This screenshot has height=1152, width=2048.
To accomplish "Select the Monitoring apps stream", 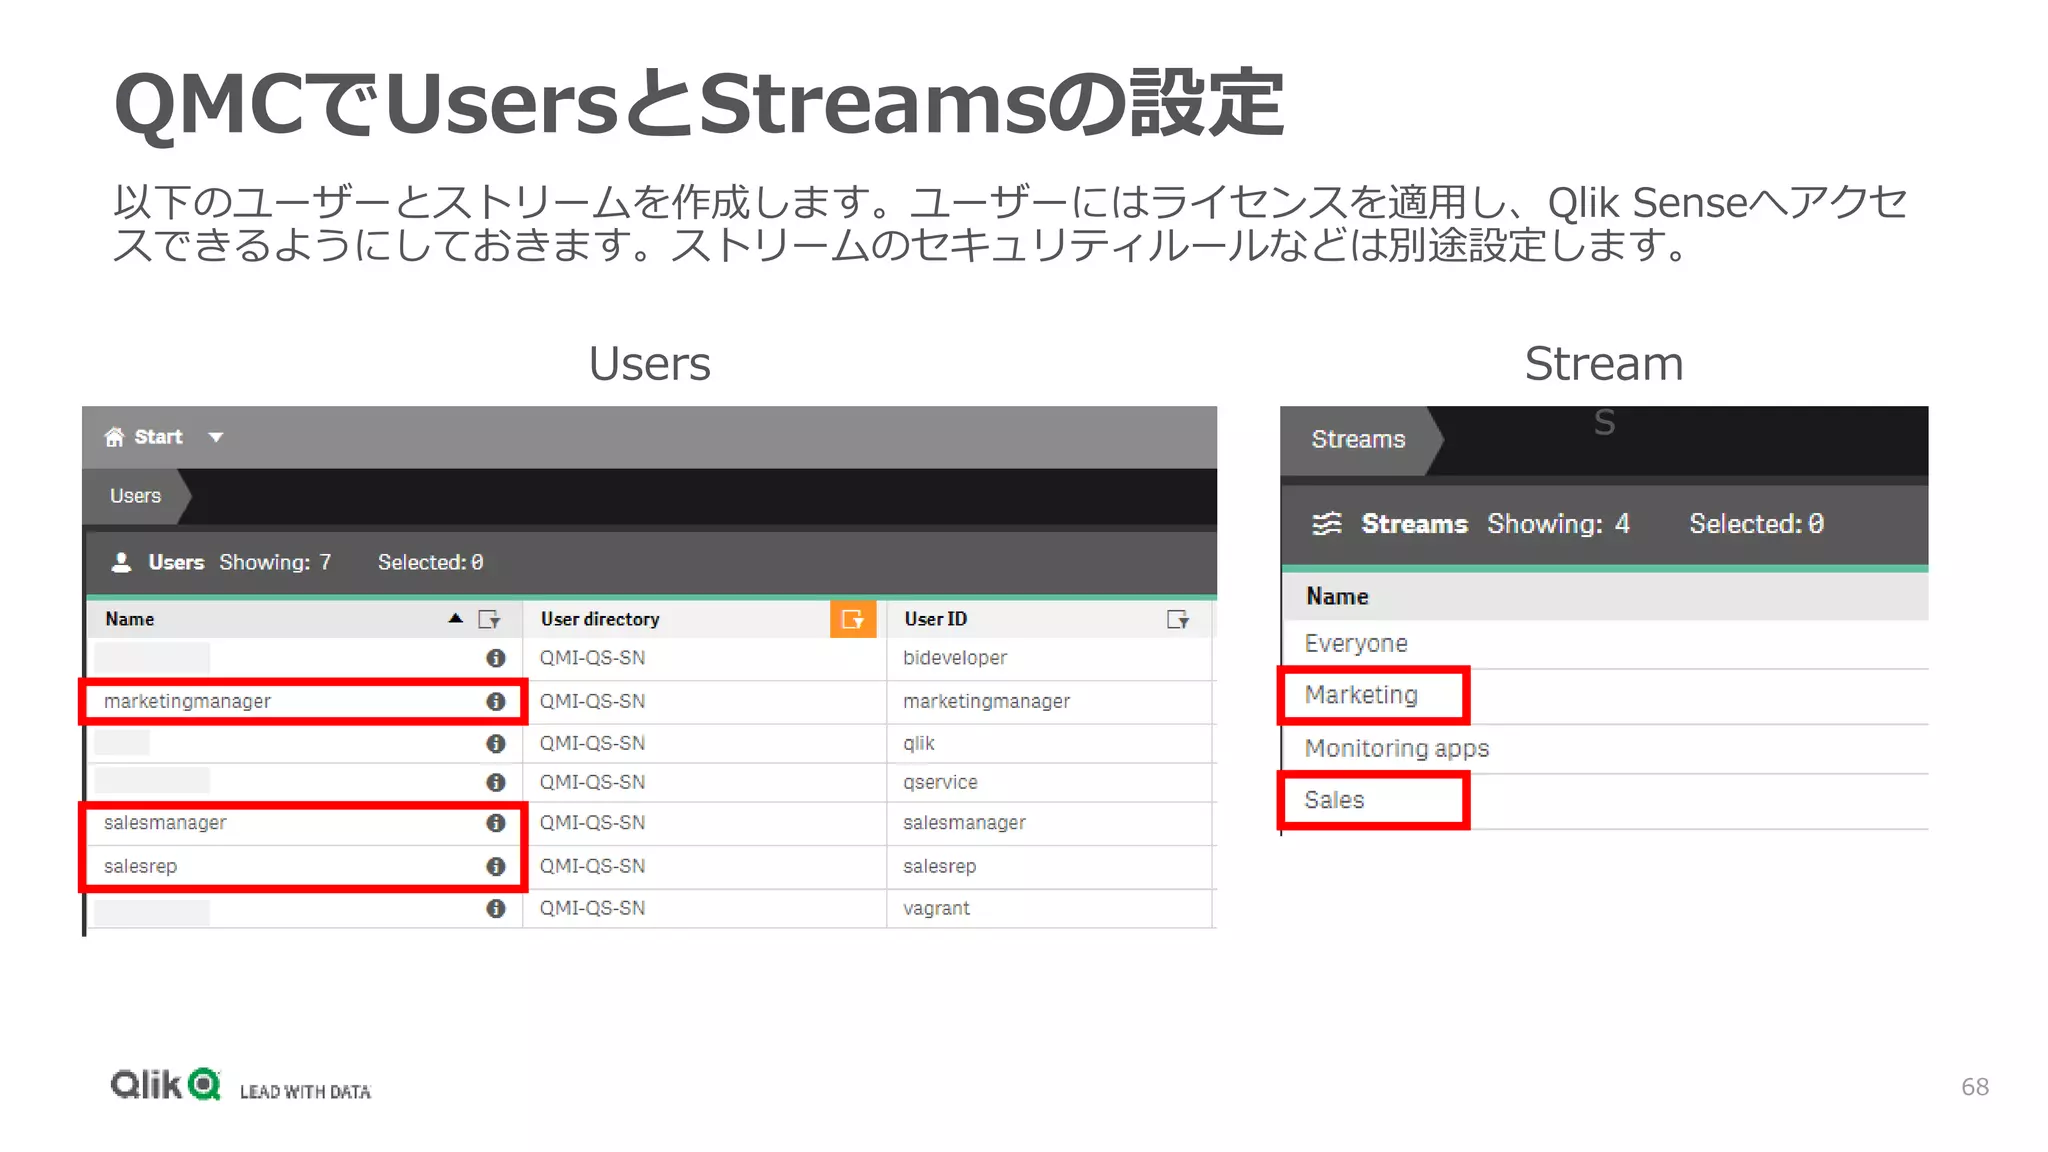I will 1397,748.
